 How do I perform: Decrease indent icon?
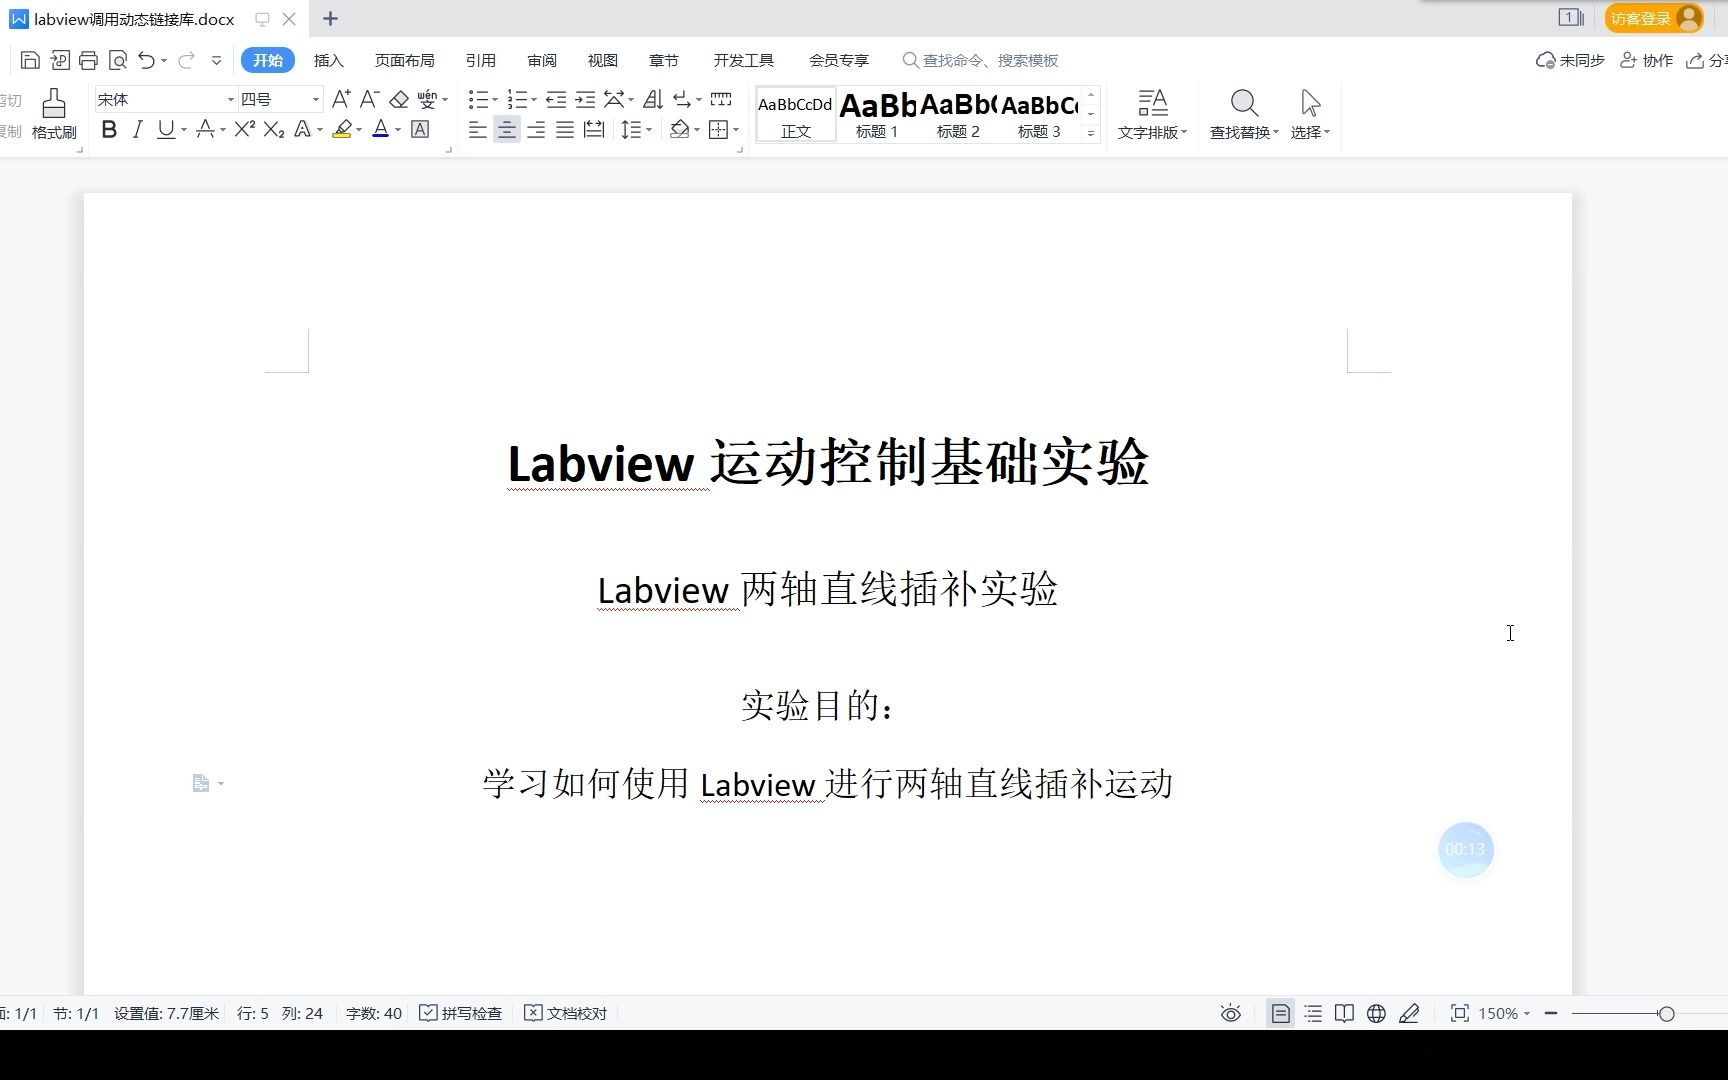pyautogui.click(x=556, y=99)
